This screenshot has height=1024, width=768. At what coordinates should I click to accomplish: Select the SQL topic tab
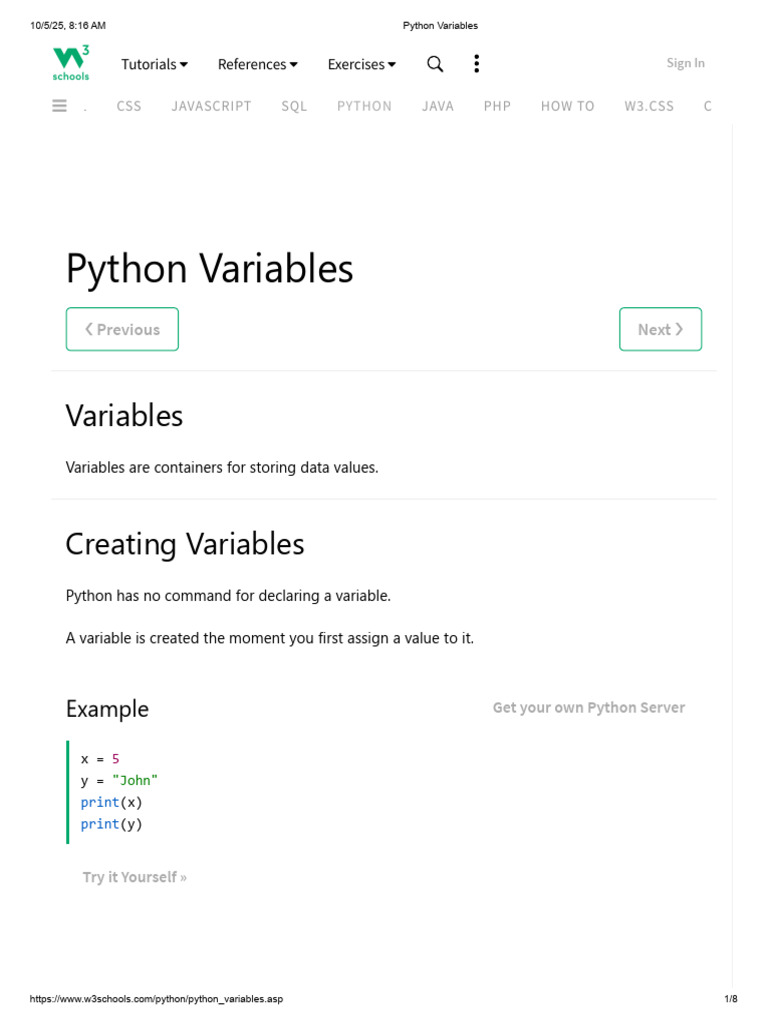coord(294,106)
